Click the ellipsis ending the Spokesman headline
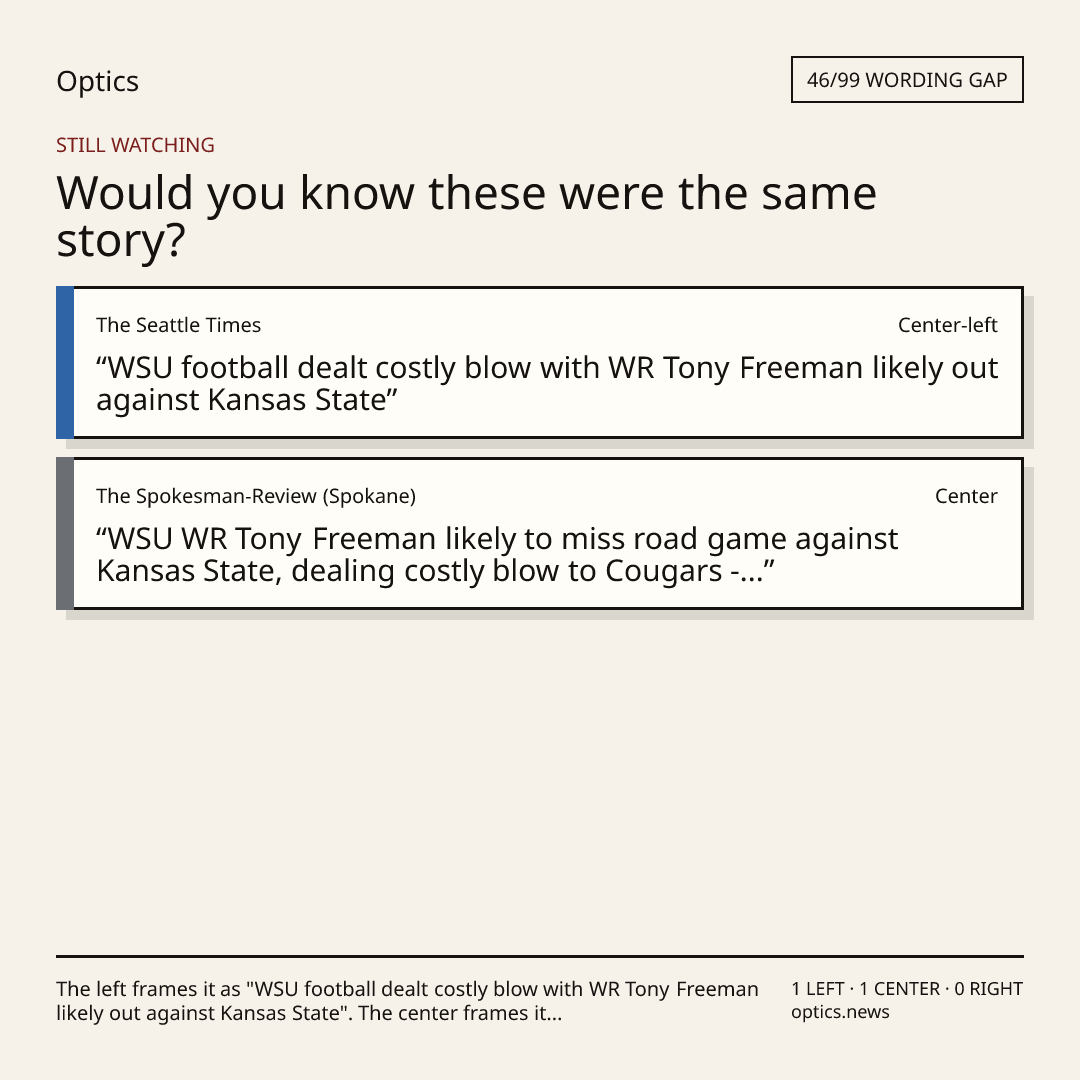Image resolution: width=1080 pixels, height=1080 pixels. (752, 579)
